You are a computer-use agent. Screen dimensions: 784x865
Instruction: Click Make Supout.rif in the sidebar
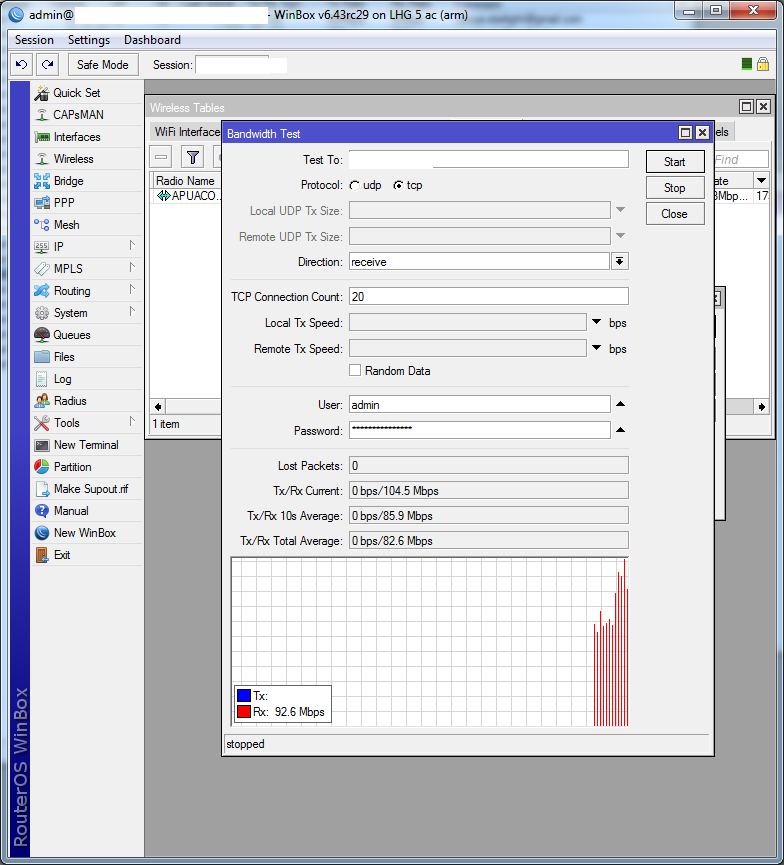click(87, 489)
